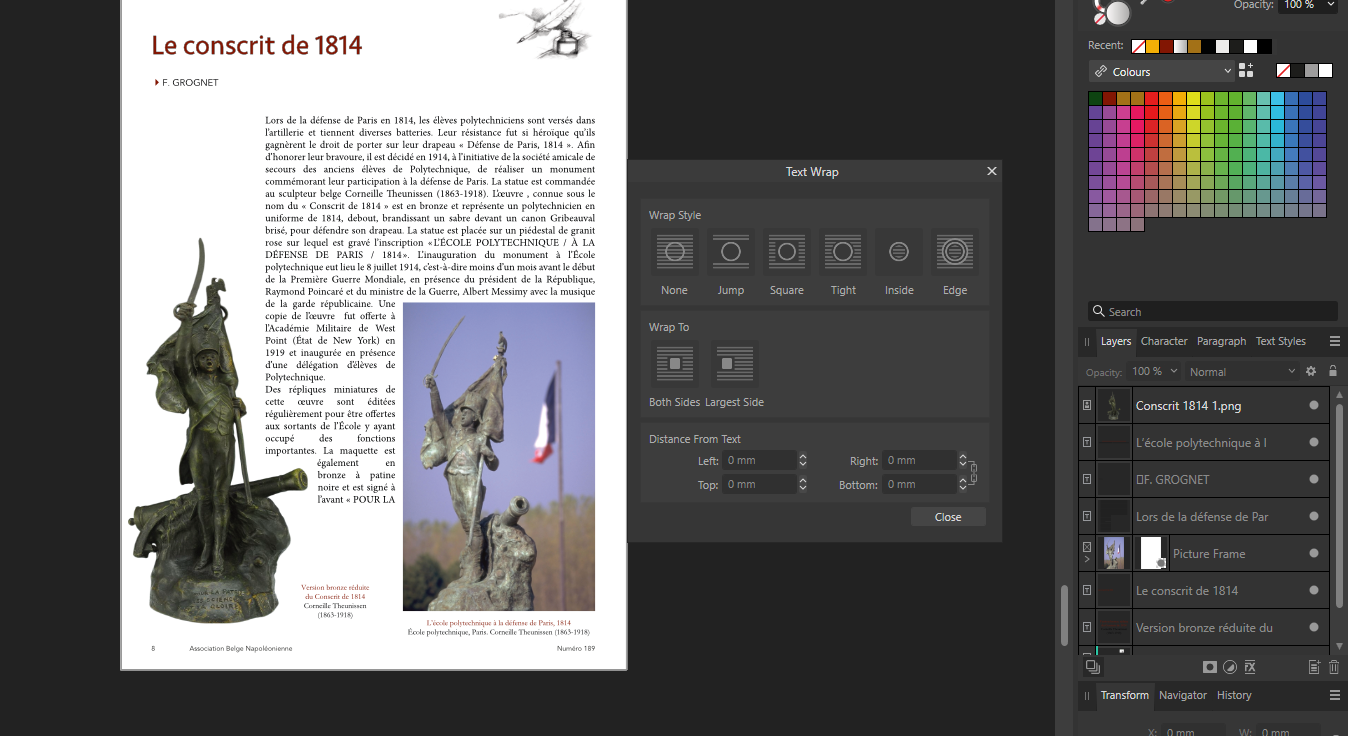The height and width of the screenshot is (736, 1348).
Task: Switch to the Character tab
Action: click(x=1164, y=341)
